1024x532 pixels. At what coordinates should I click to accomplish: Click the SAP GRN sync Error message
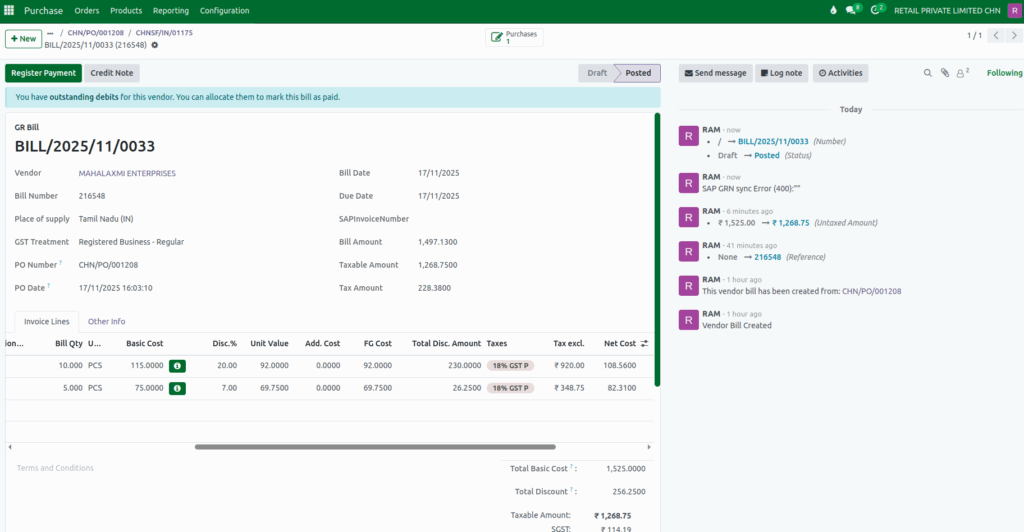point(751,189)
